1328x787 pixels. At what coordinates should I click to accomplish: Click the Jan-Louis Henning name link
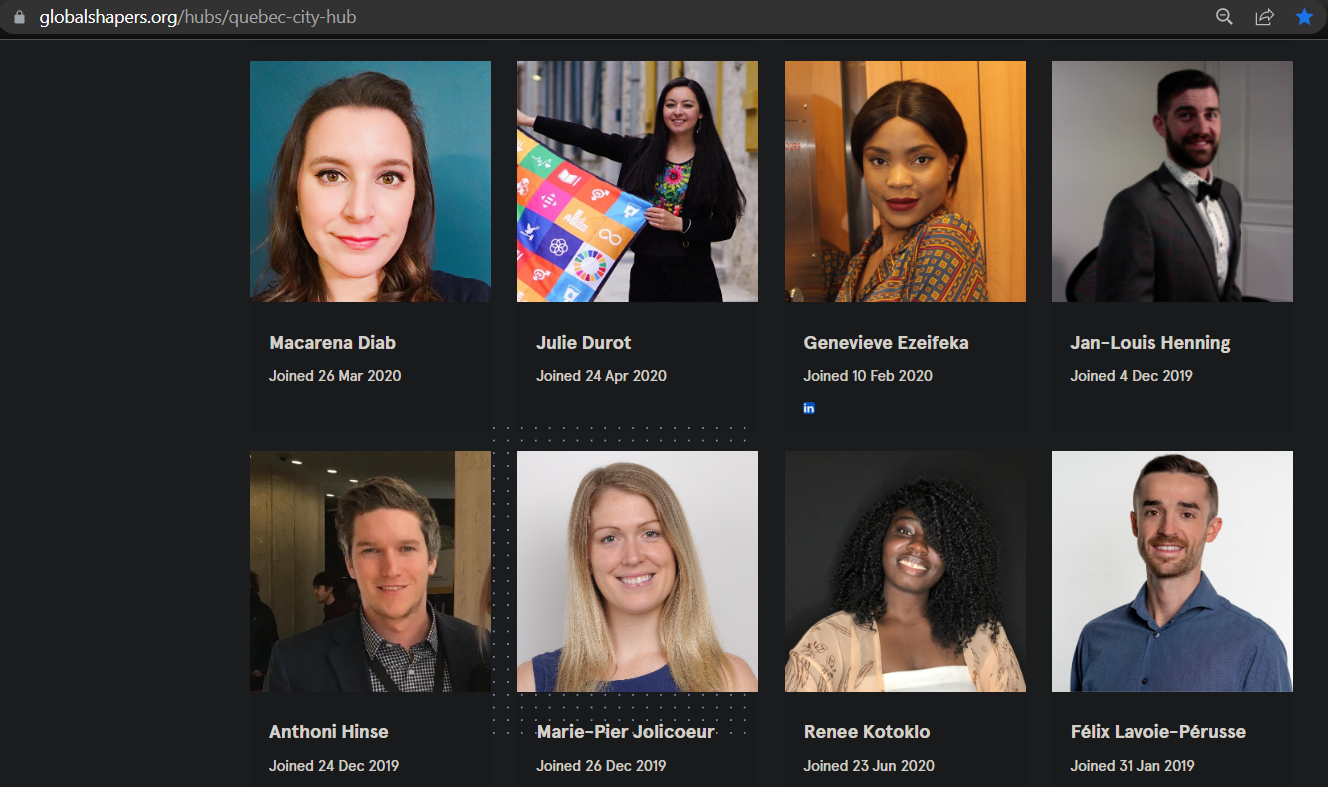(x=1150, y=343)
